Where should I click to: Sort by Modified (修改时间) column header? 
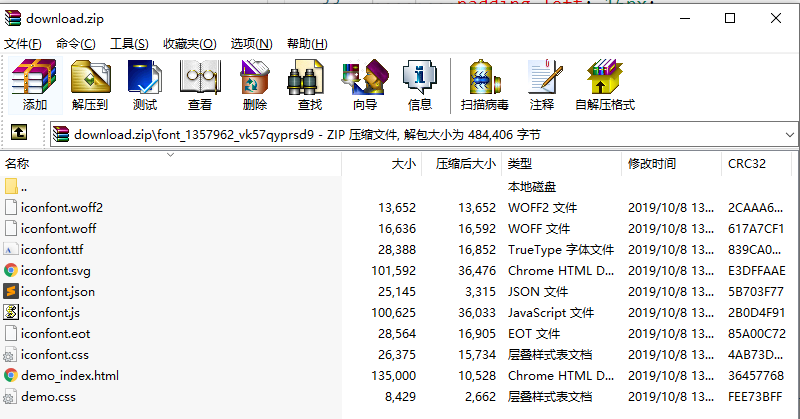pos(671,164)
